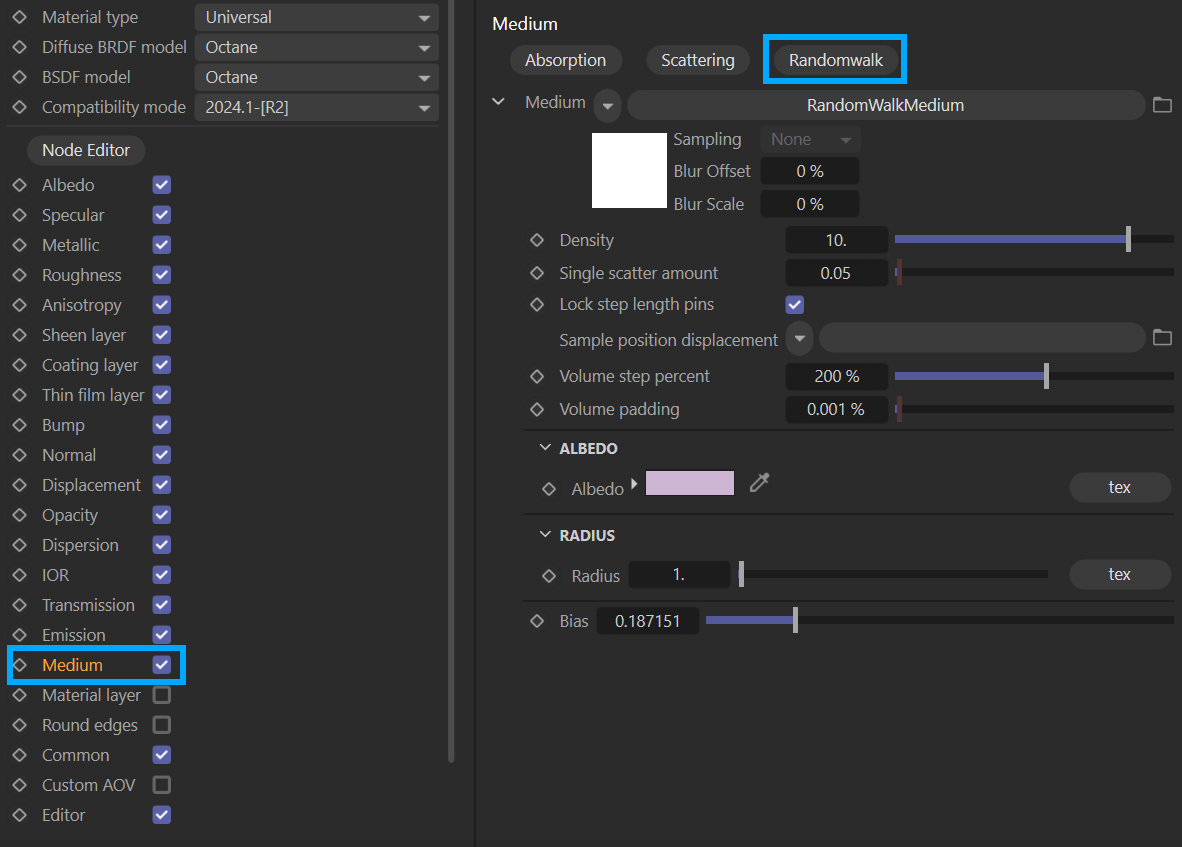Viewport: 1182px width, 847px height.
Task: Collapse the ALBEDO section
Action: coord(545,448)
